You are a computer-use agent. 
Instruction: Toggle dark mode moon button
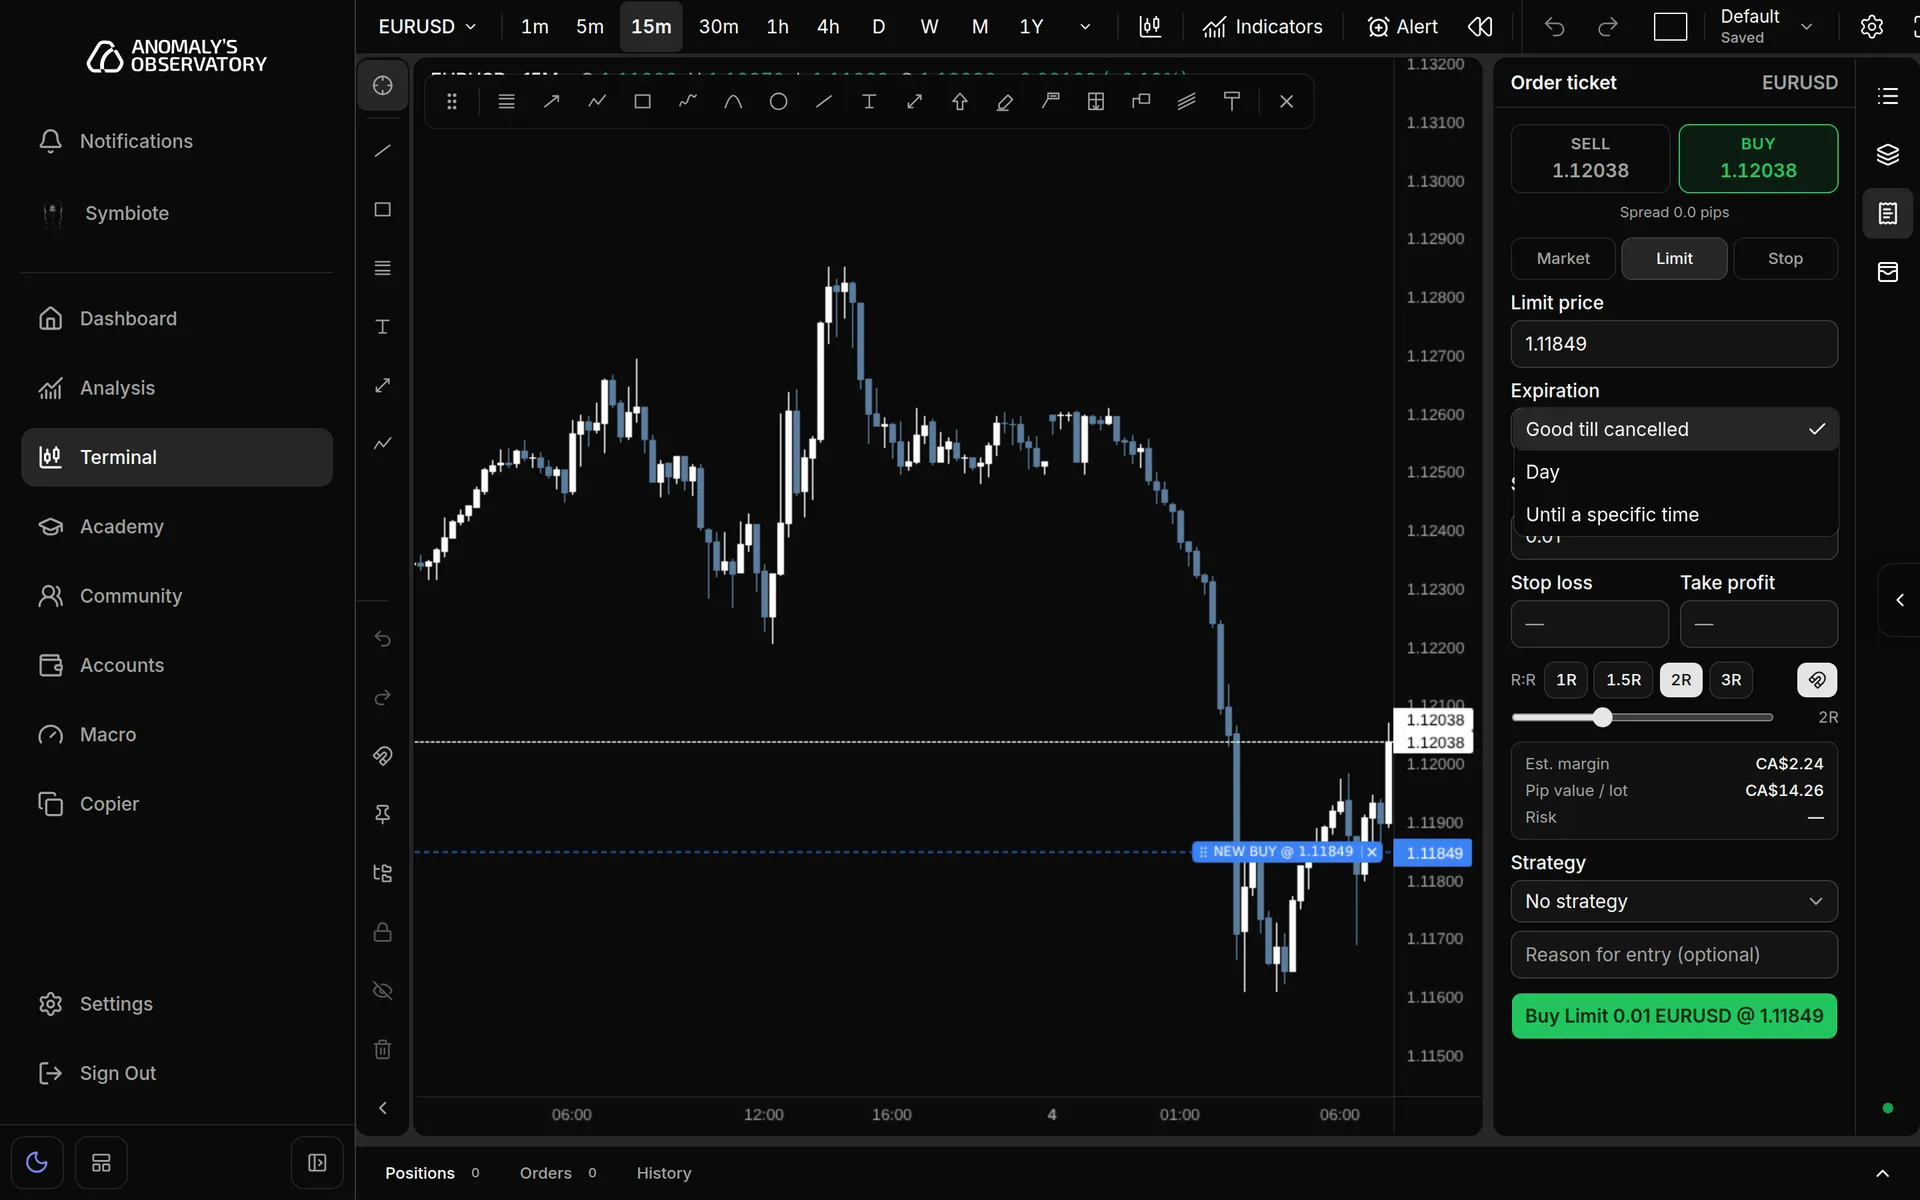coord(37,1162)
